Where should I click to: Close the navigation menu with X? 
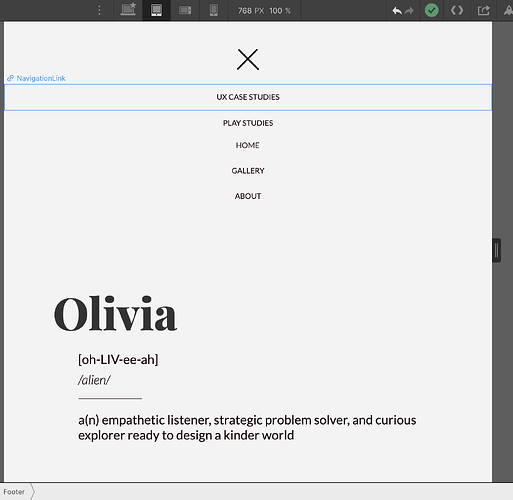248,59
